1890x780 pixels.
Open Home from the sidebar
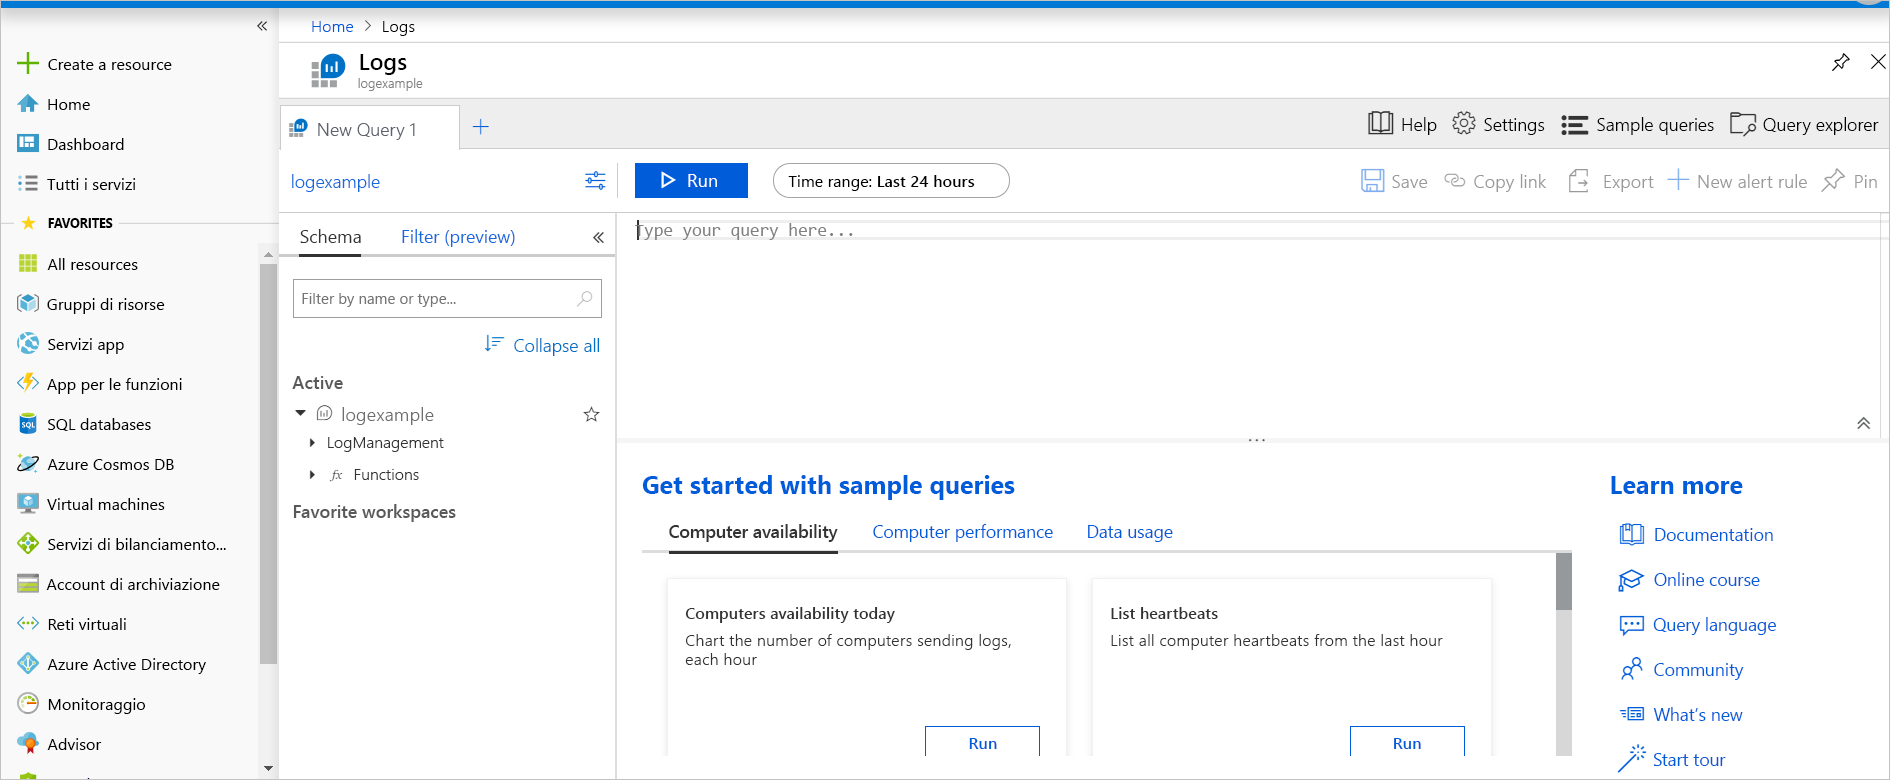(68, 104)
